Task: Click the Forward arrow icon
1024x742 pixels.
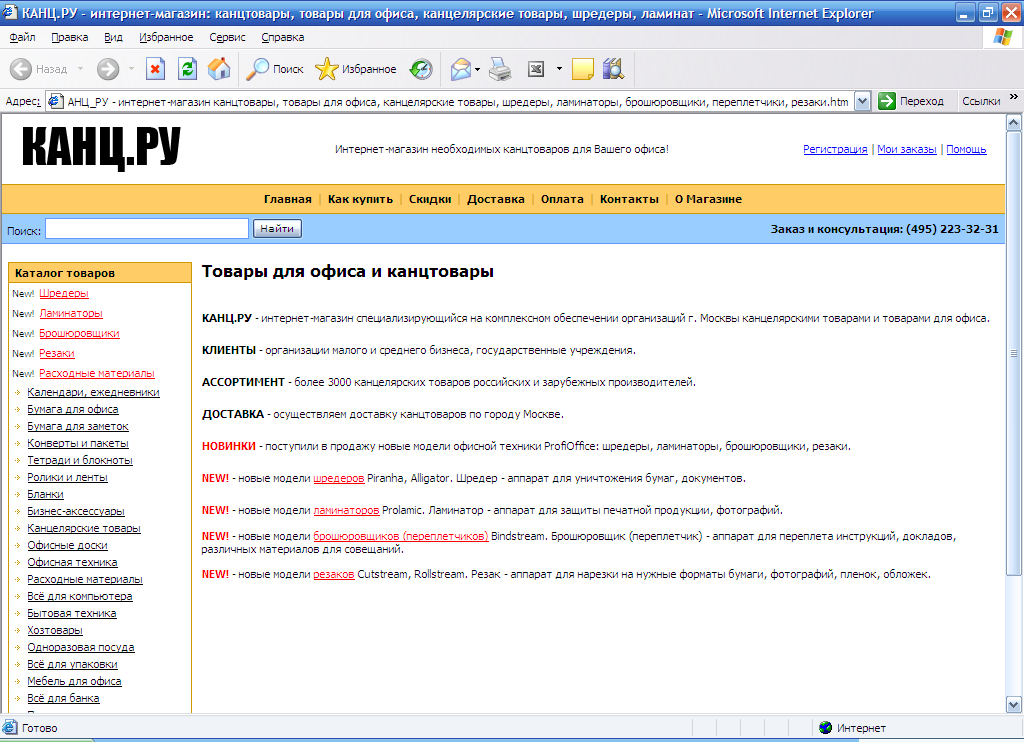Action: click(108, 69)
